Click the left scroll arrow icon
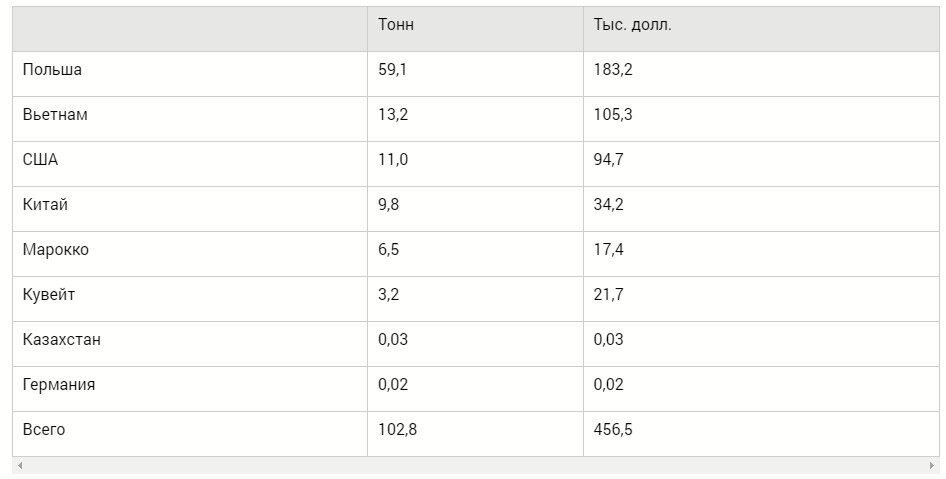Screen dimensions: 946x479 (x=20, y=466)
